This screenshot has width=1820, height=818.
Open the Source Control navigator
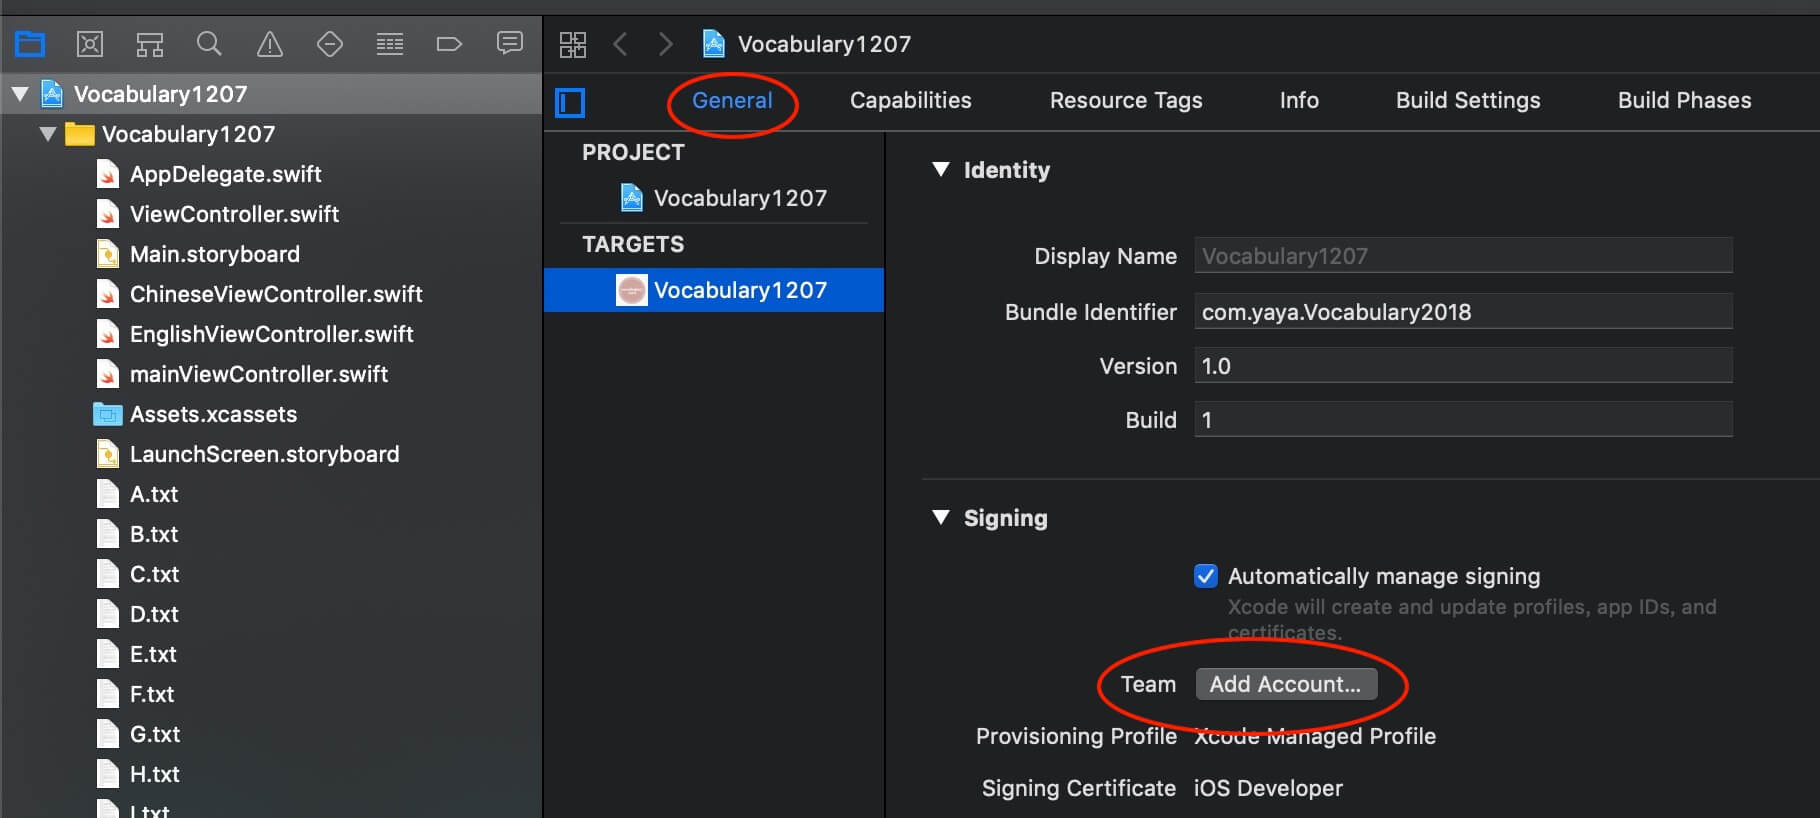(90, 44)
